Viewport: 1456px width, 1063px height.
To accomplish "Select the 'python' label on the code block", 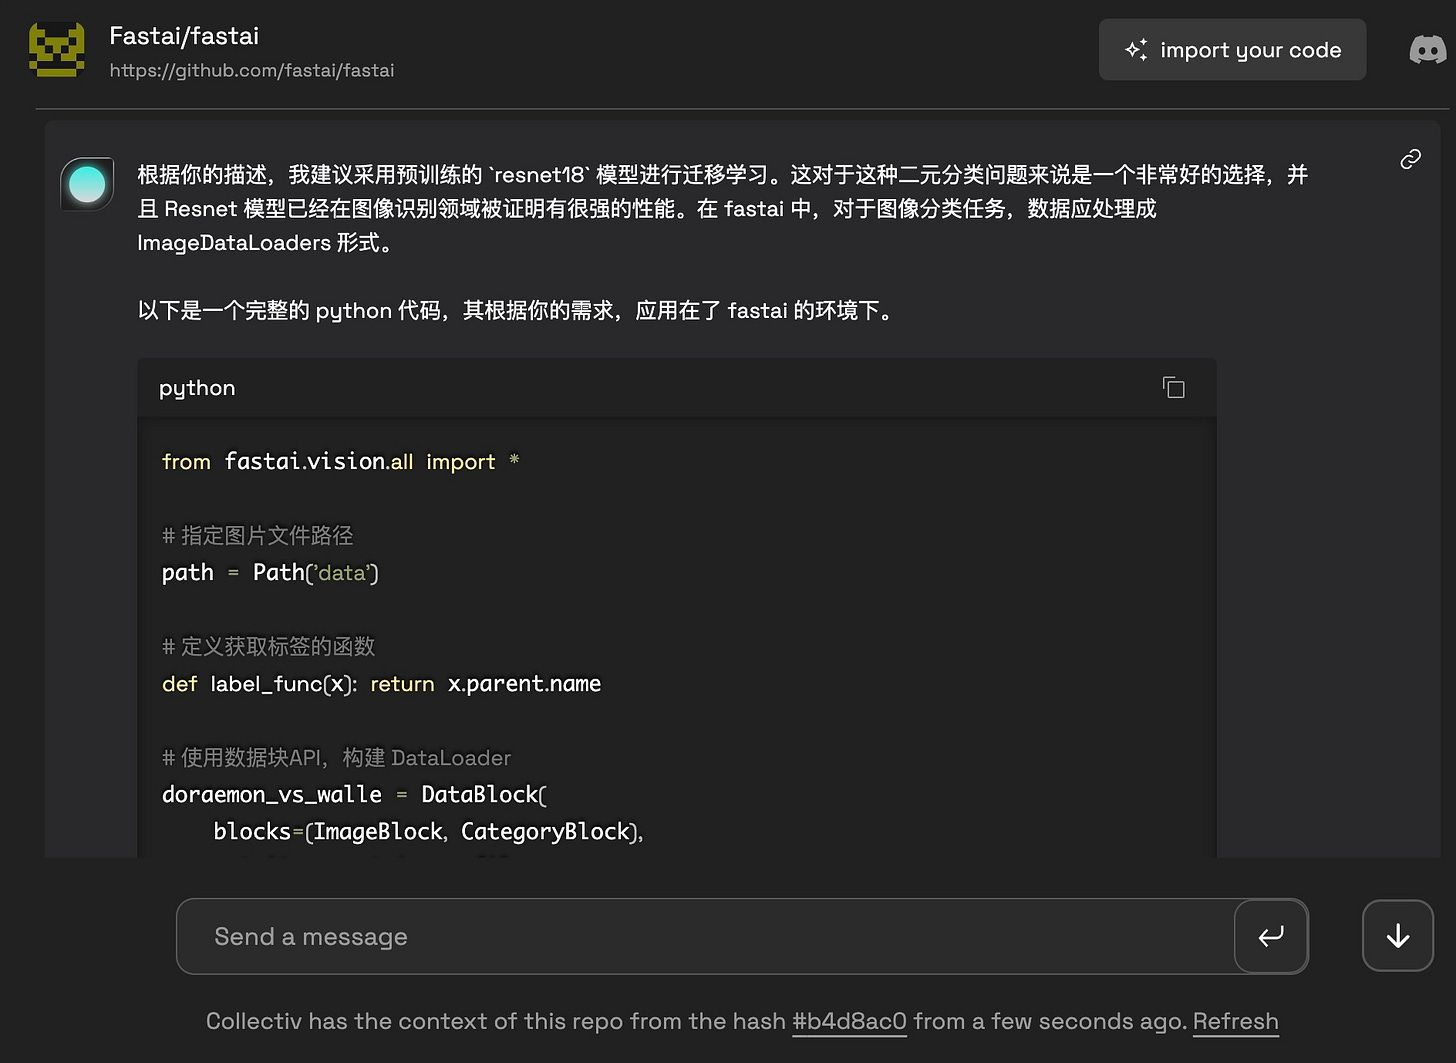I will coord(196,387).
